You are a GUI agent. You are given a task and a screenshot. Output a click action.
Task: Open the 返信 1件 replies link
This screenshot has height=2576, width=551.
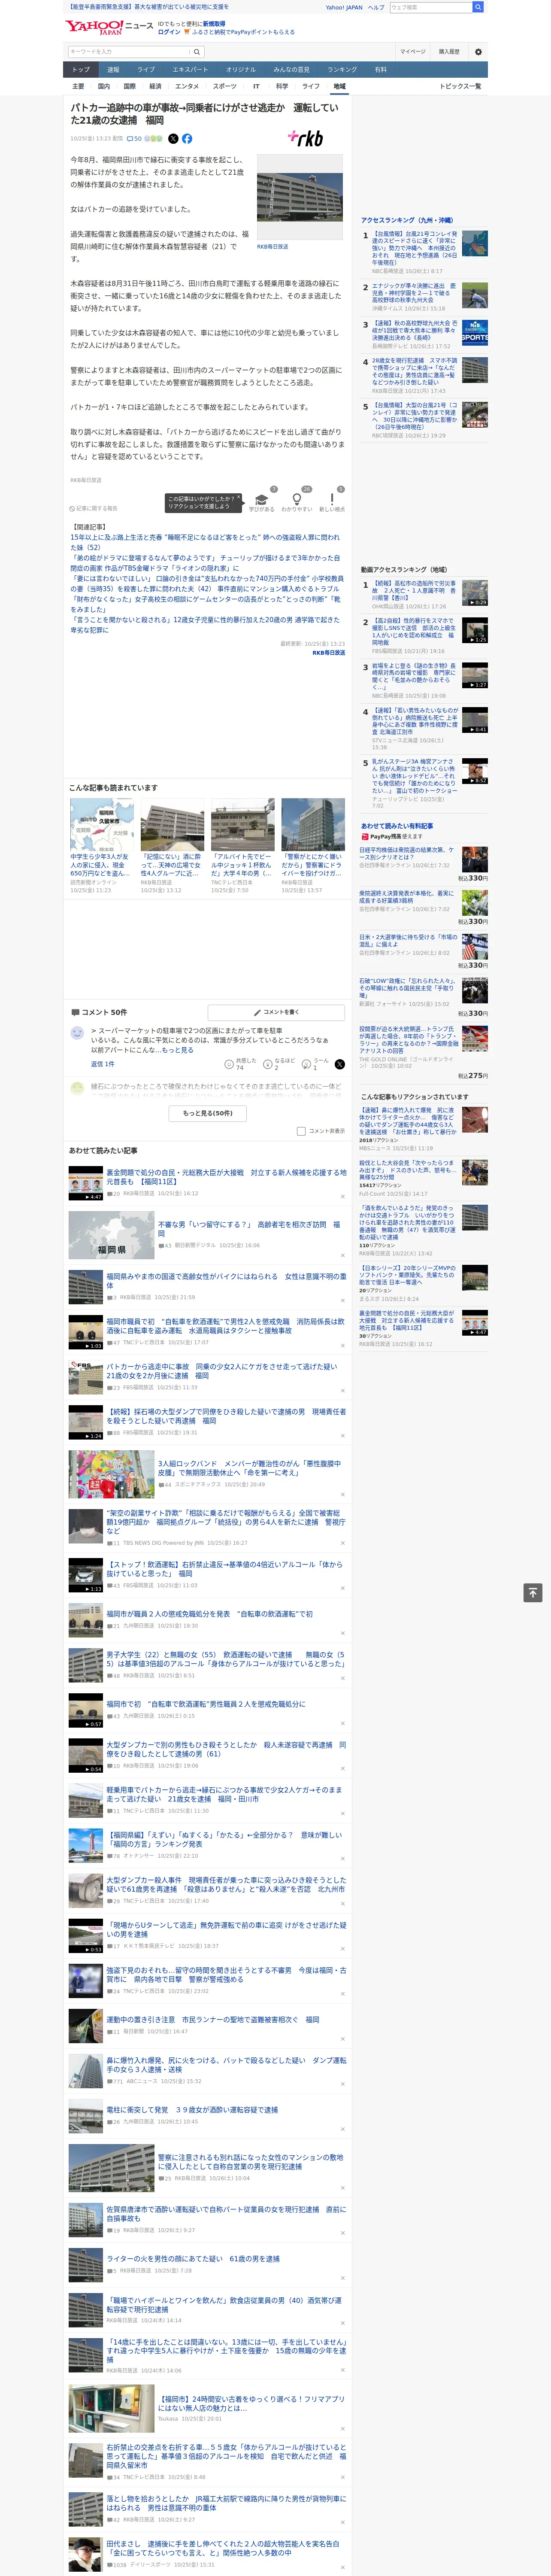coord(103,1064)
